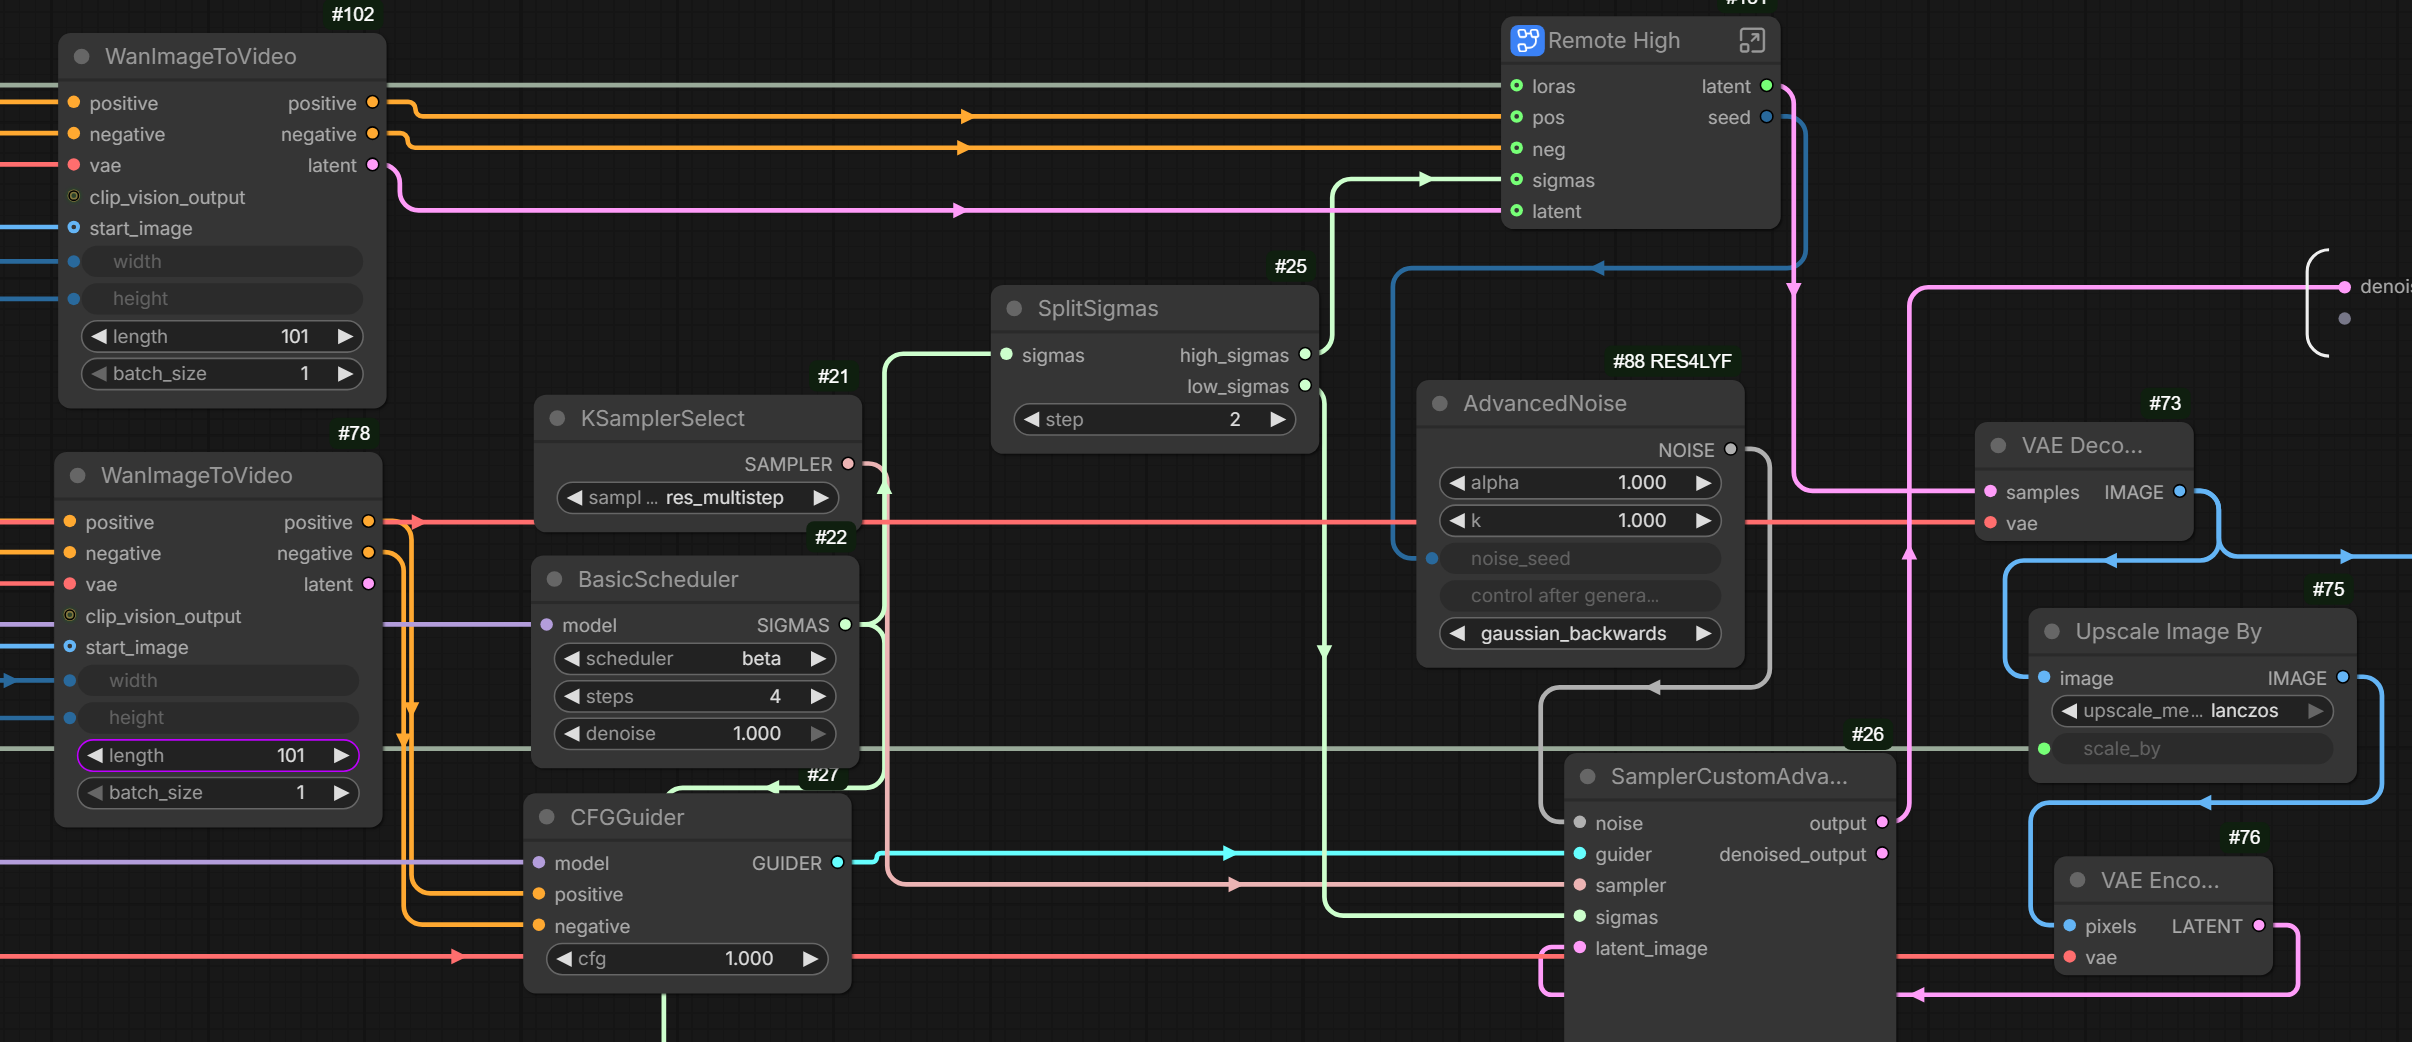
Task: Open the Remote High subgraph icon
Action: tap(1526, 41)
